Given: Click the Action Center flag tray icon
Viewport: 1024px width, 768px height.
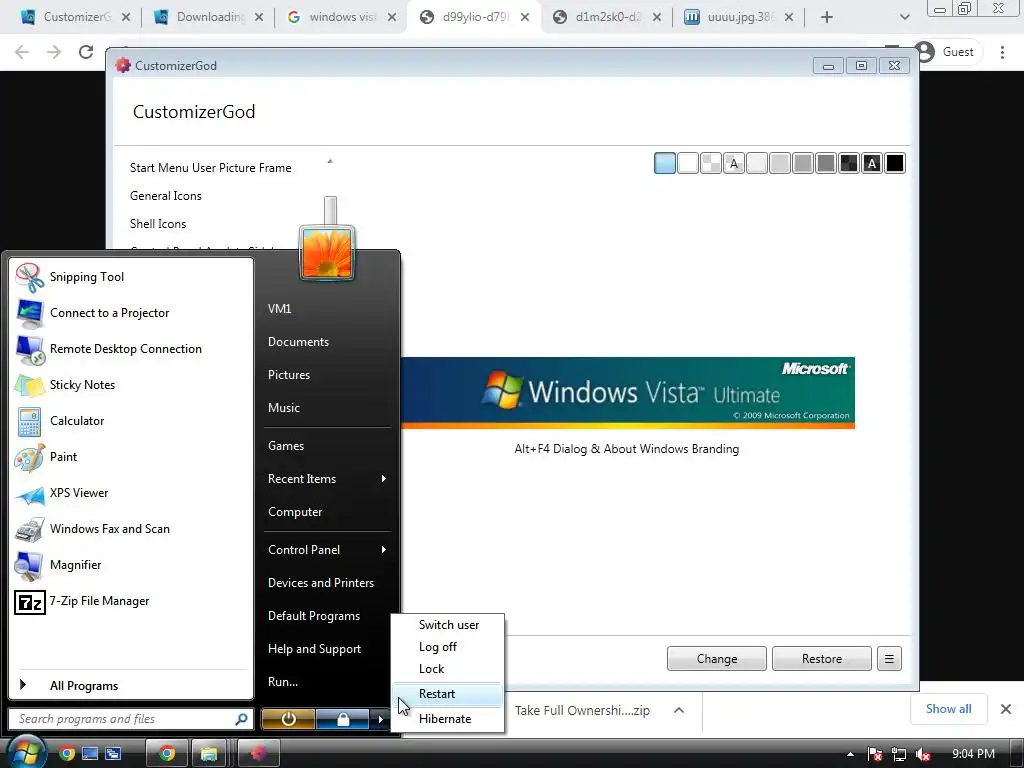Looking at the screenshot, I should tap(874, 754).
